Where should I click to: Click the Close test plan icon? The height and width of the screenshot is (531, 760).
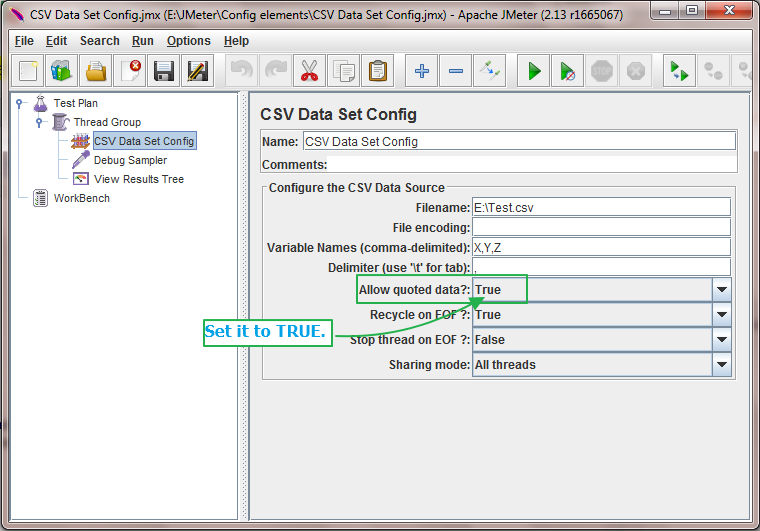click(x=129, y=71)
